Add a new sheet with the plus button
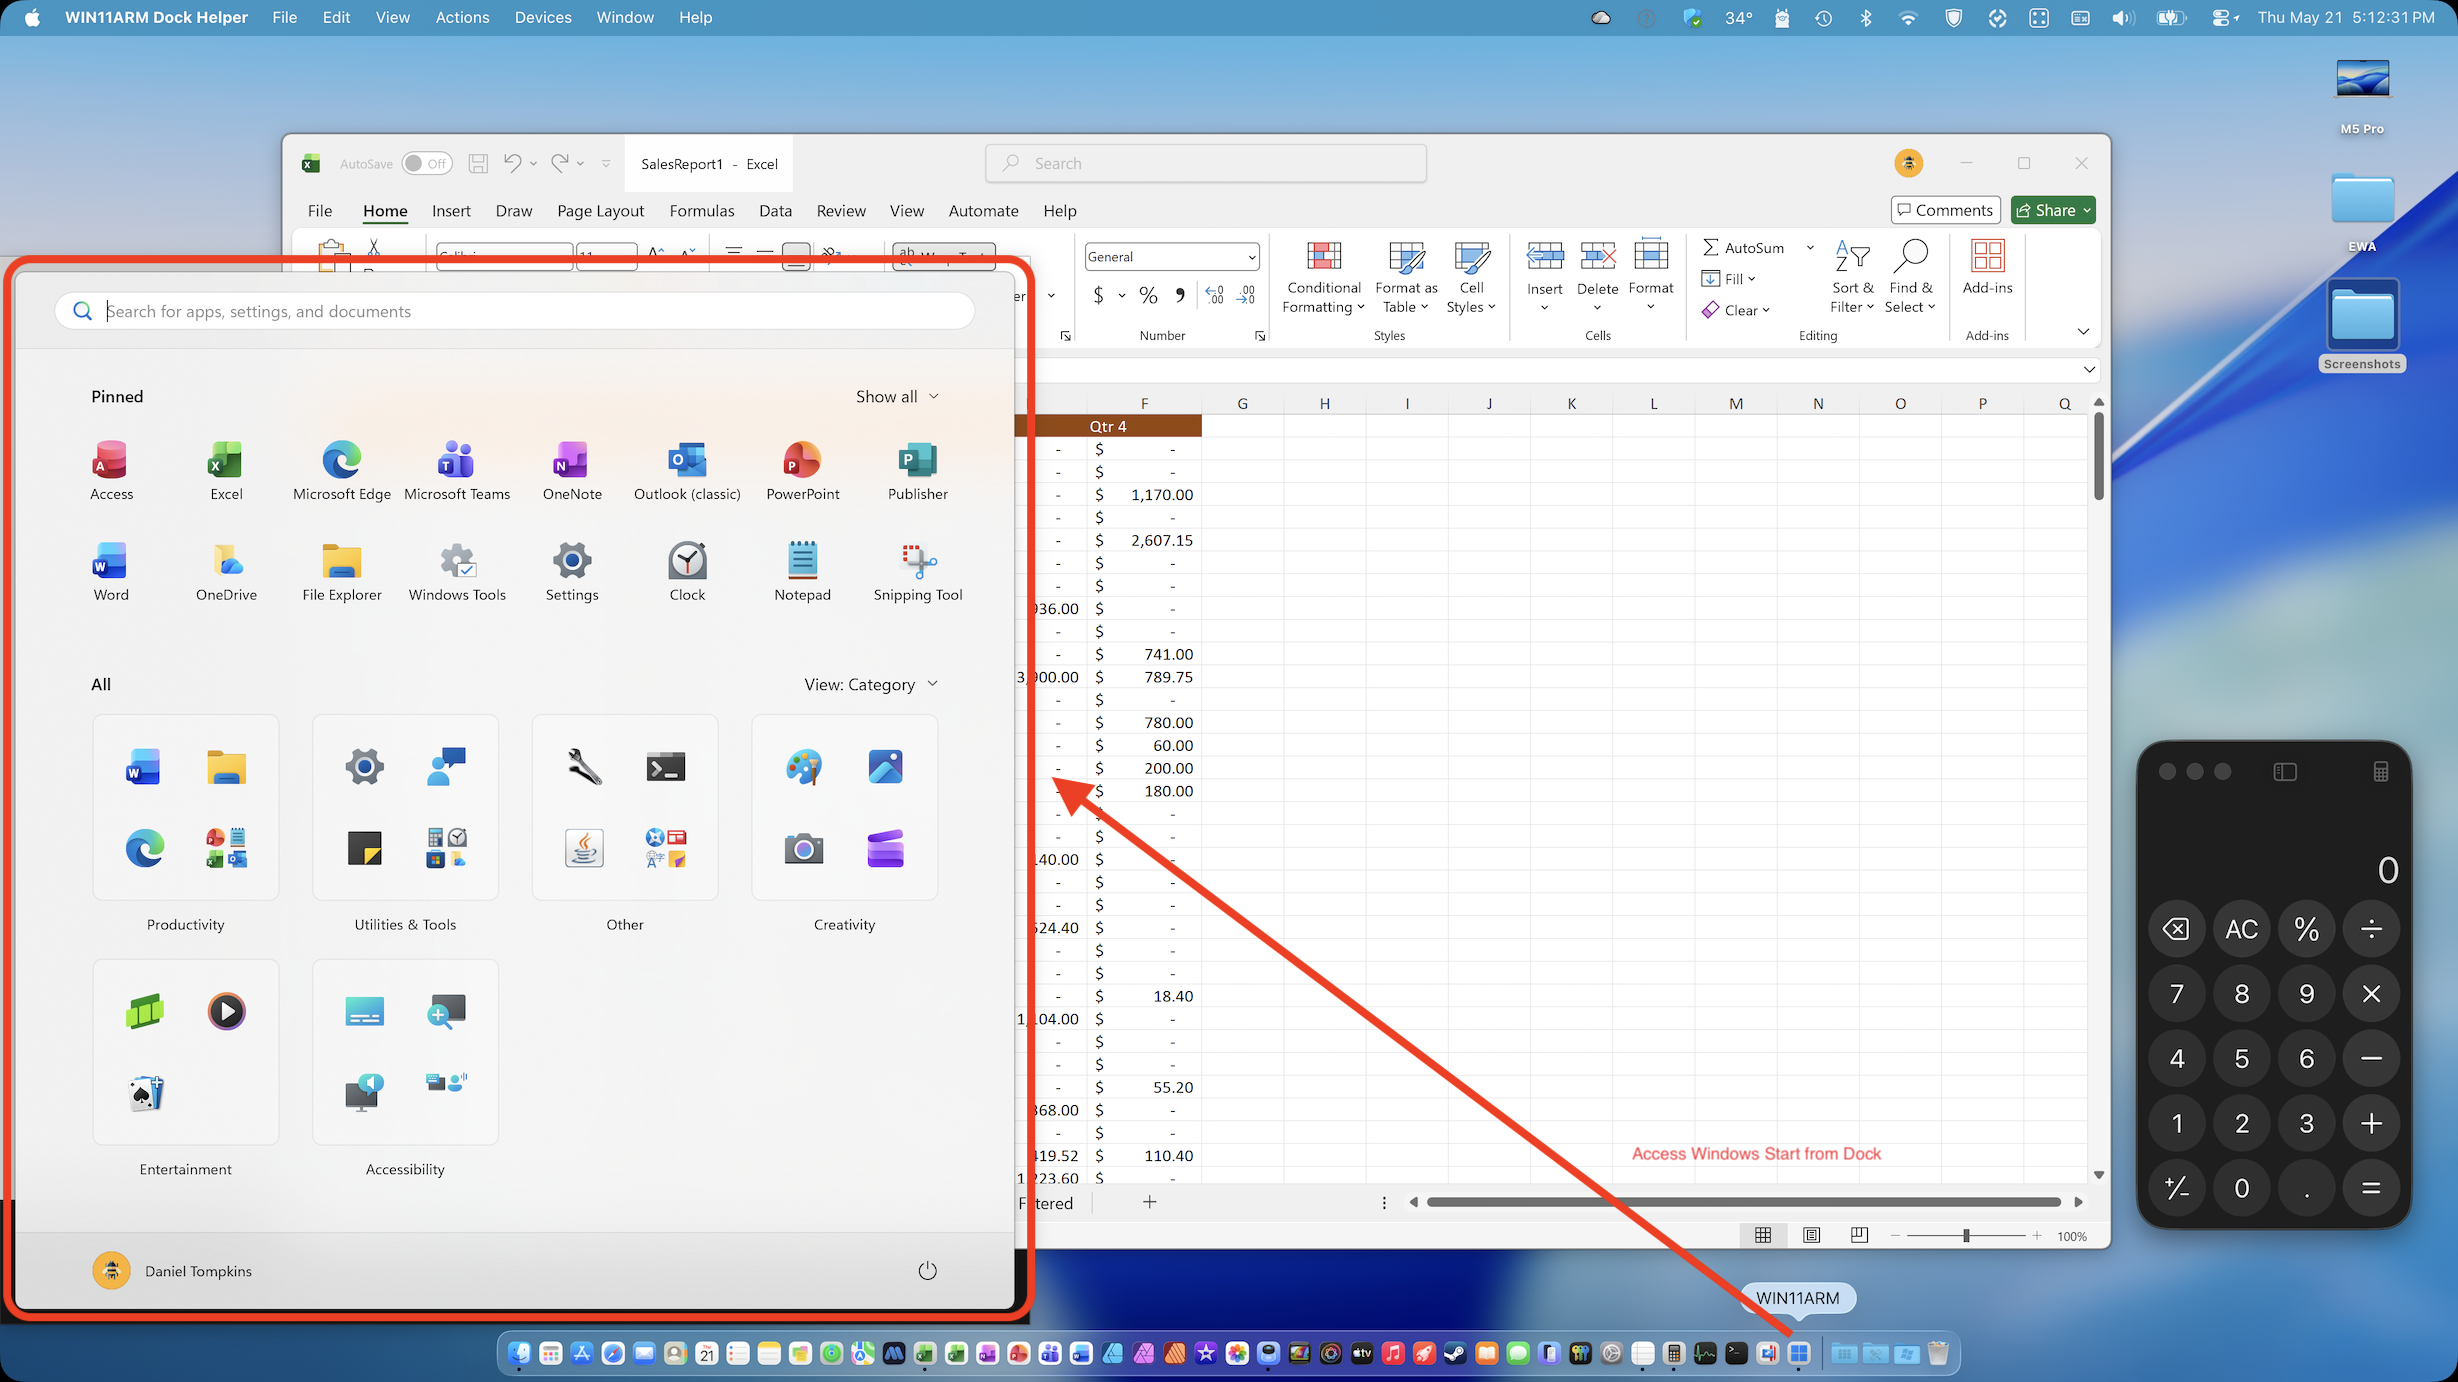The height and width of the screenshot is (1382, 2458). 1150,1202
